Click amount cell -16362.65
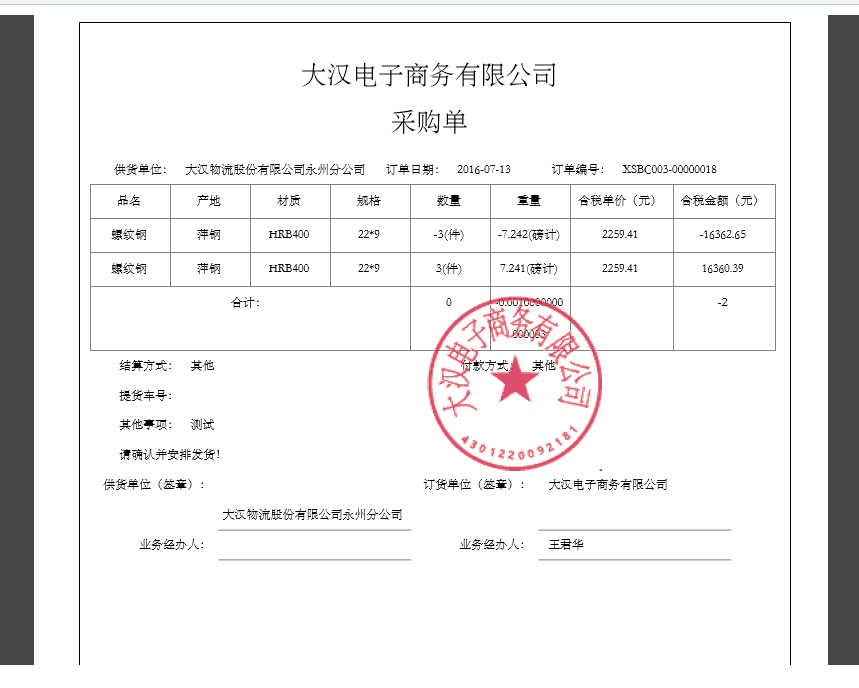This screenshot has height=688, width=859. click(723, 234)
